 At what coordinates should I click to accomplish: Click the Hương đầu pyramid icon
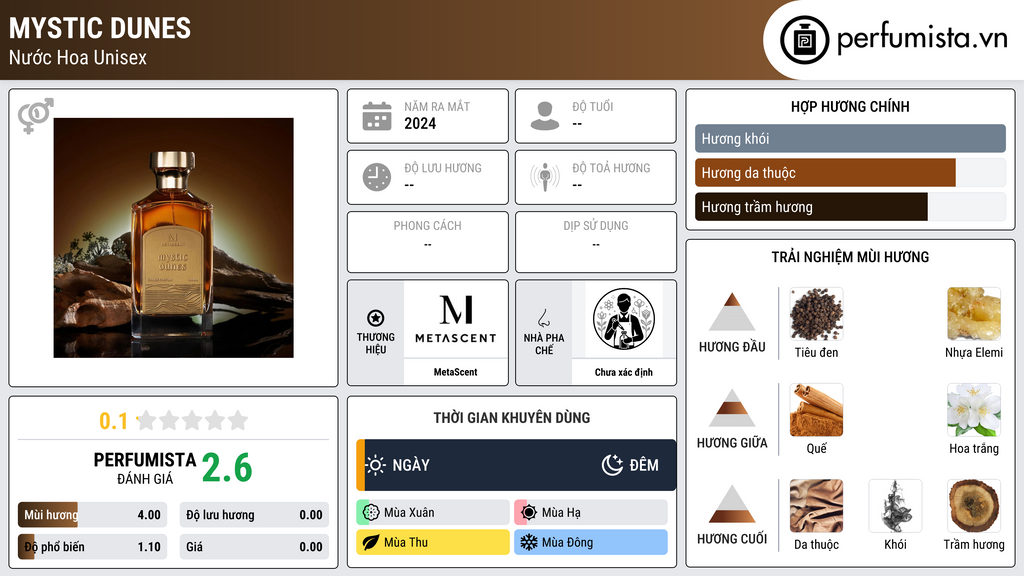click(732, 312)
